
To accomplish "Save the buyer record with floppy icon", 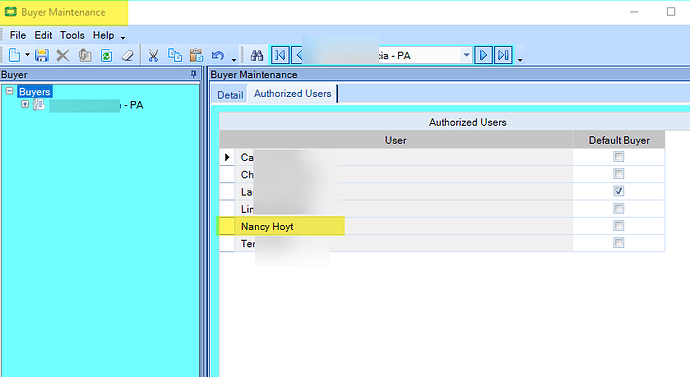I will pyautogui.click(x=42, y=55).
